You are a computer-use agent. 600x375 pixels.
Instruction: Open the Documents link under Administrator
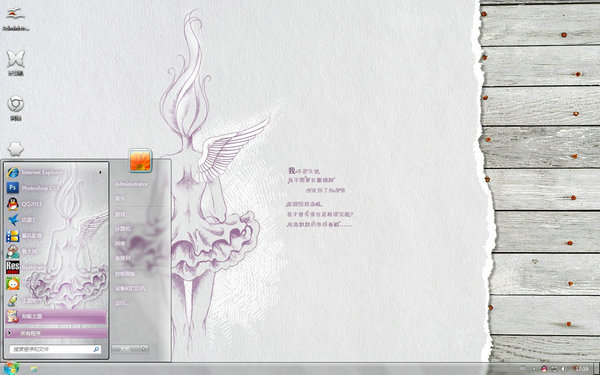[x=120, y=199]
